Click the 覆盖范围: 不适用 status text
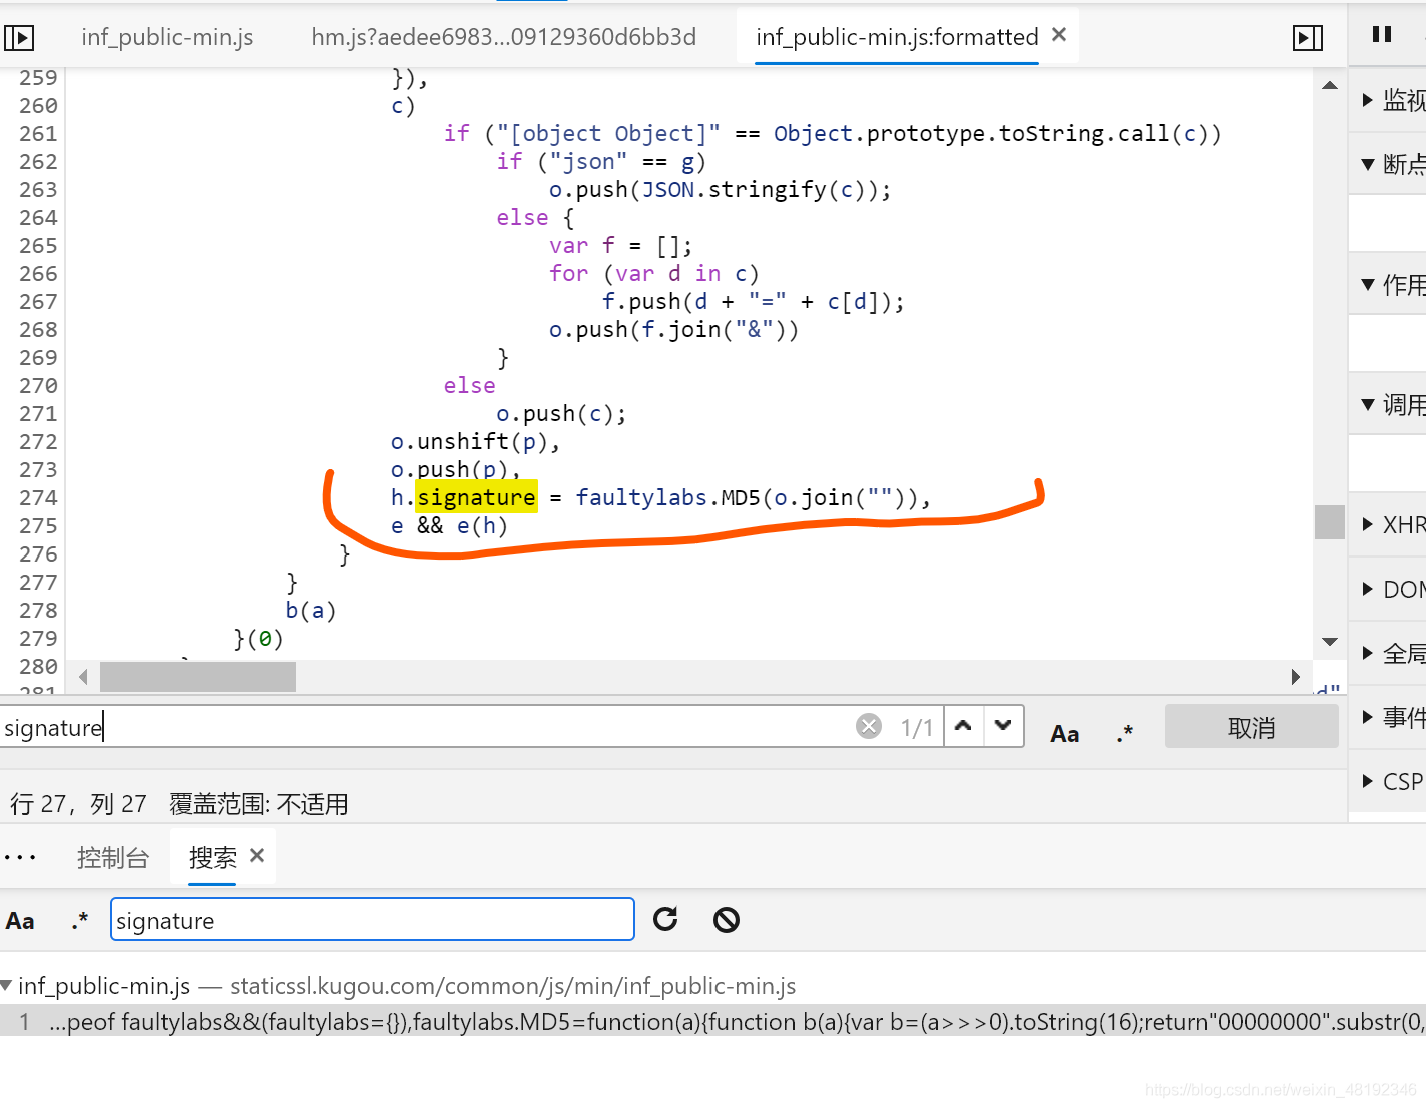Screen dimensions: 1426x1108 (259, 804)
